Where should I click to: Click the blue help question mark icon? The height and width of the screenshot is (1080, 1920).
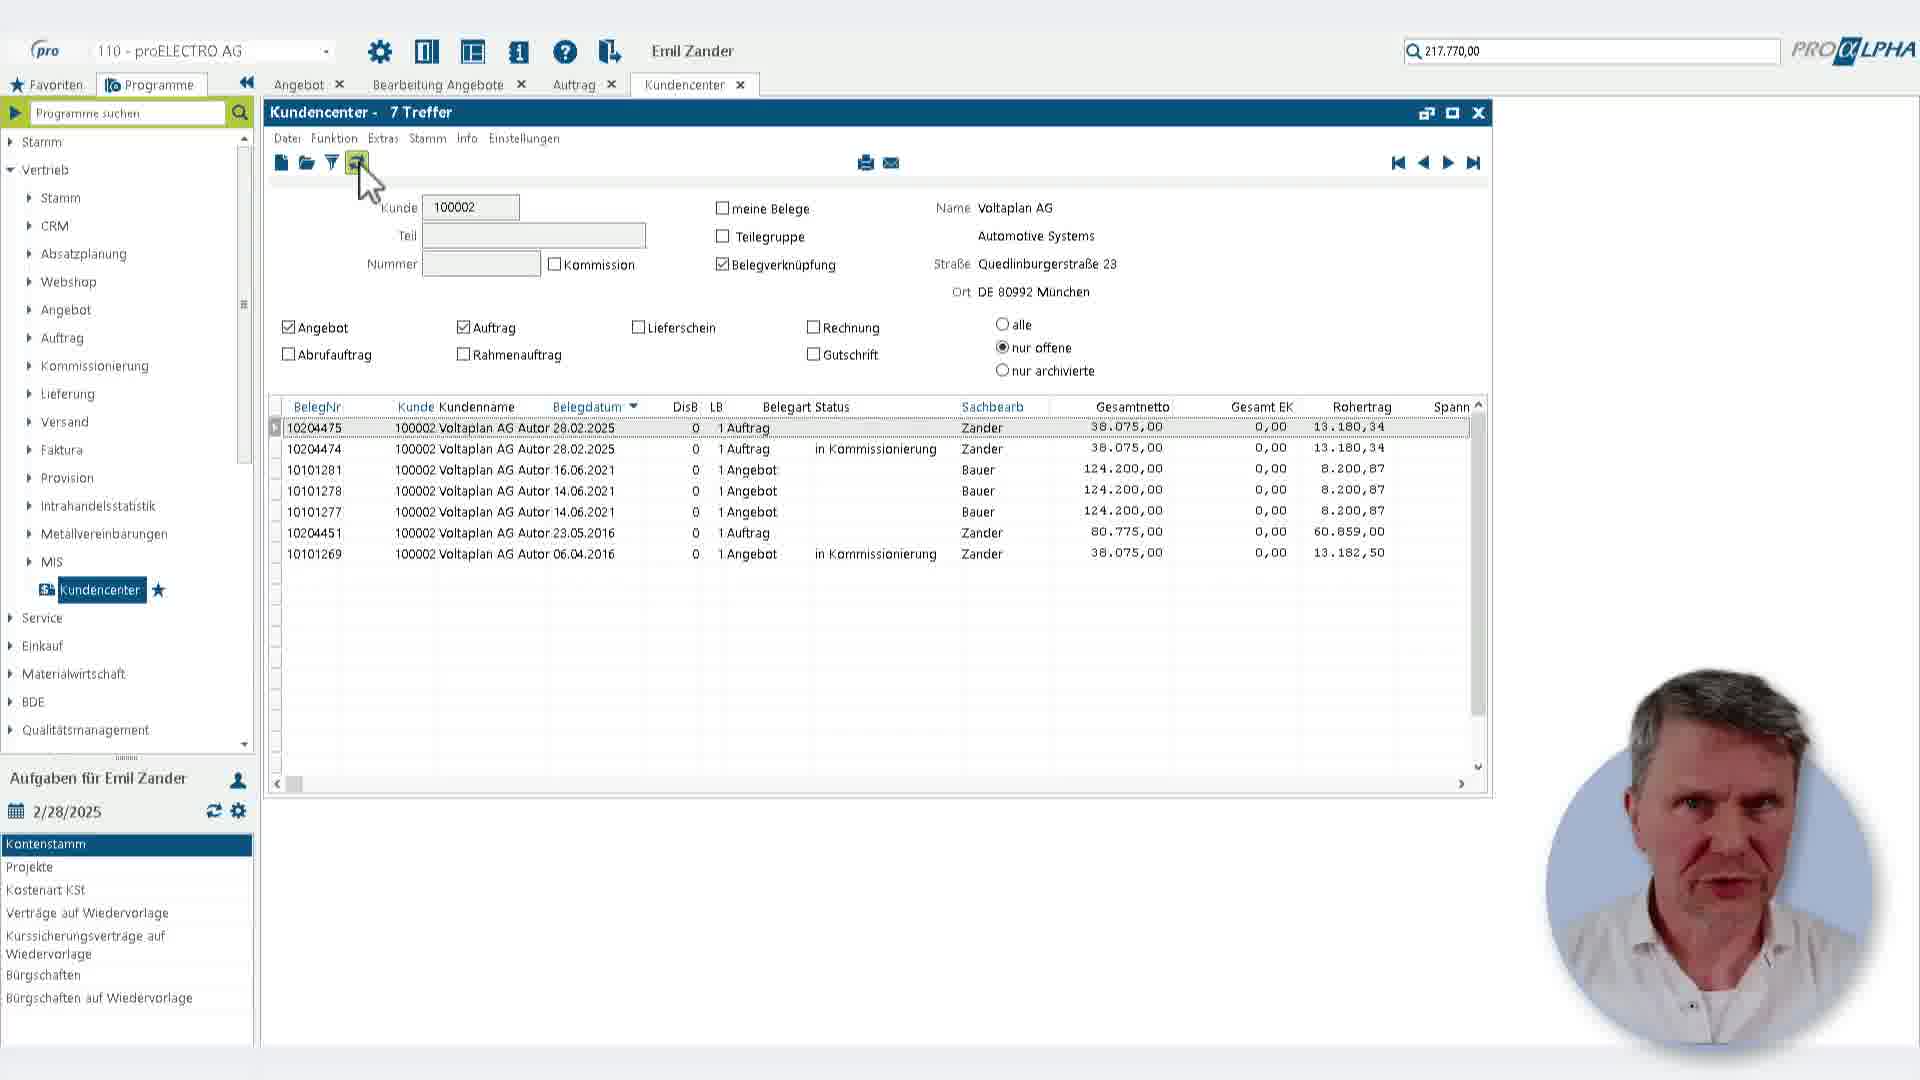click(x=565, y=51)
